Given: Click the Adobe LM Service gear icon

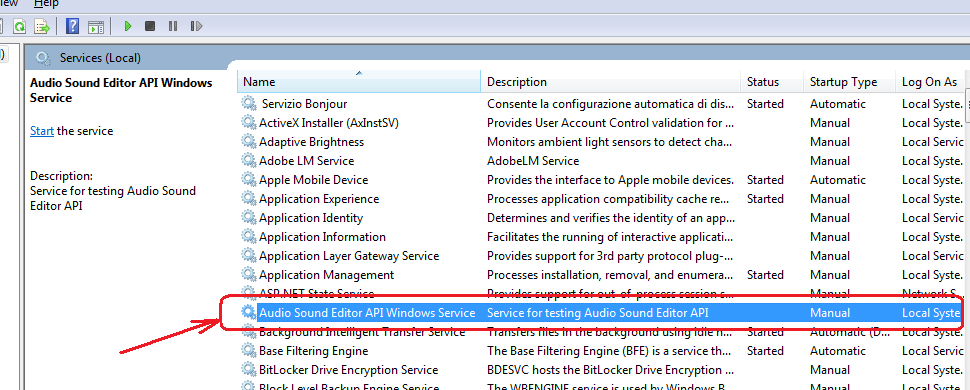Looking at the screenshot, I should 249,161.
